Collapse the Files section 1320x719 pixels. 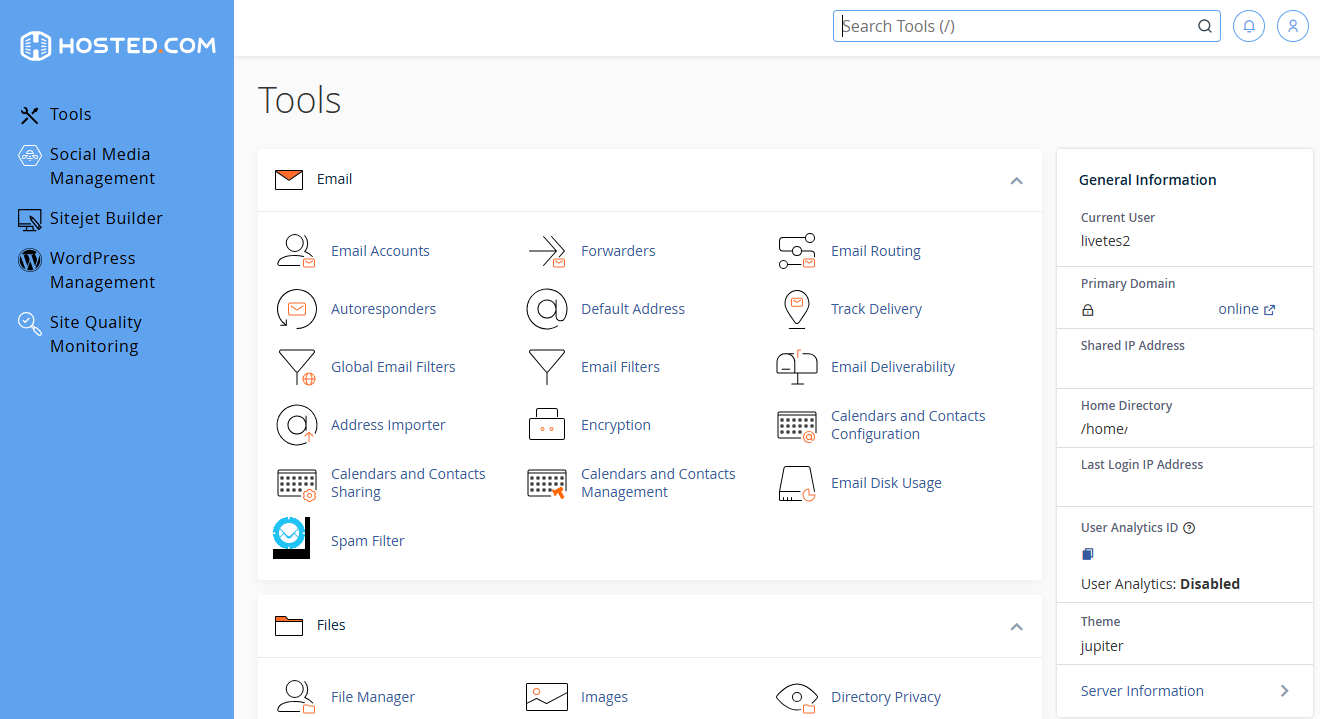1016,627
